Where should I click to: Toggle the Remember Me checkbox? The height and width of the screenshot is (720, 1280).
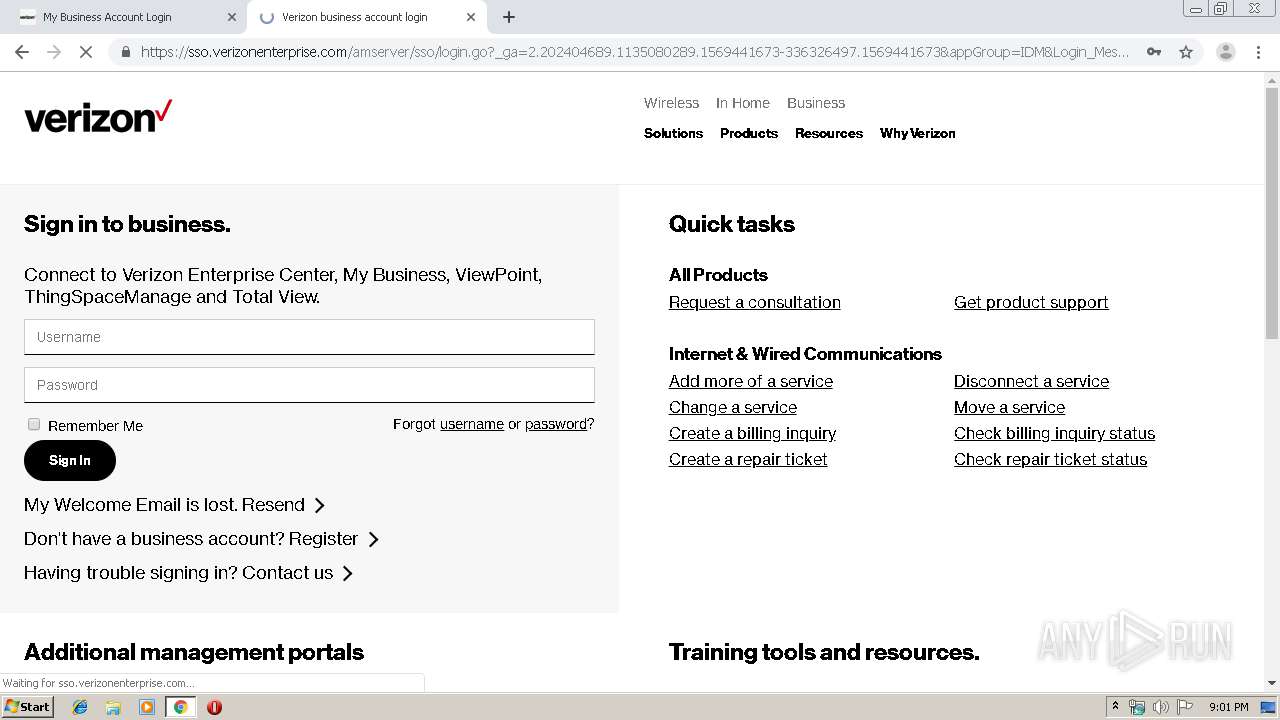tap(34, 424)
